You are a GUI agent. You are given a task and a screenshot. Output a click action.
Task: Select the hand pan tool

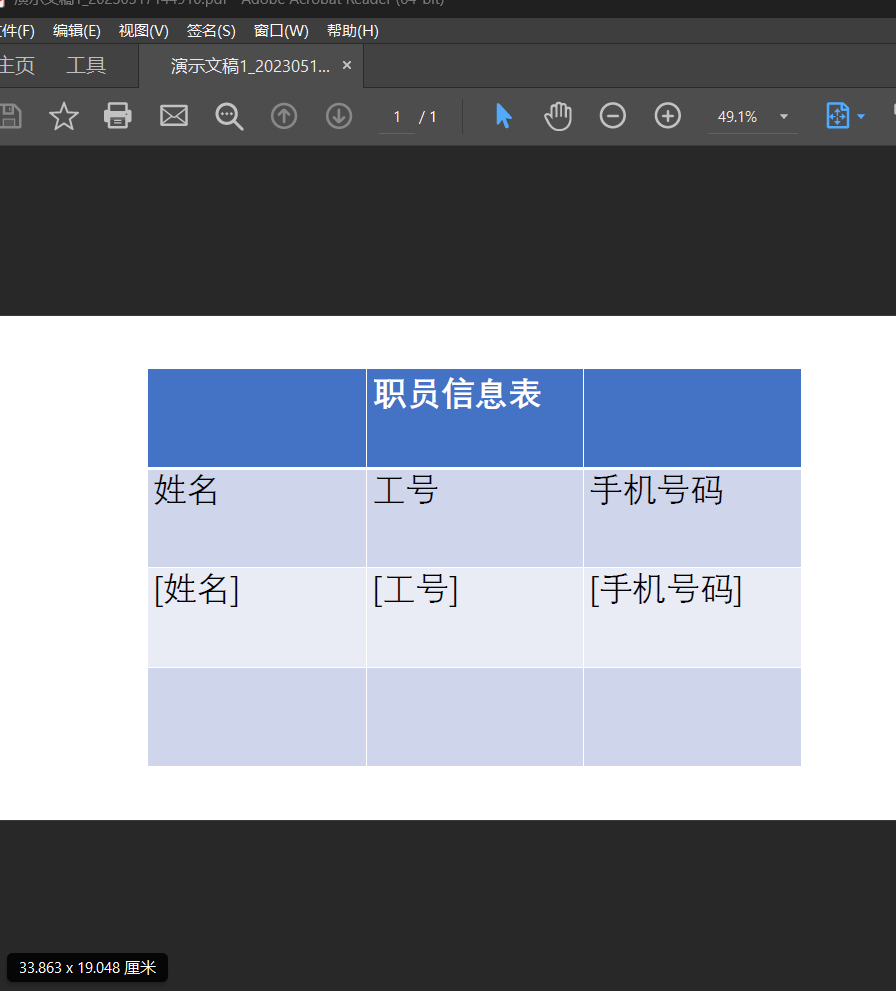tap(557, 116)
